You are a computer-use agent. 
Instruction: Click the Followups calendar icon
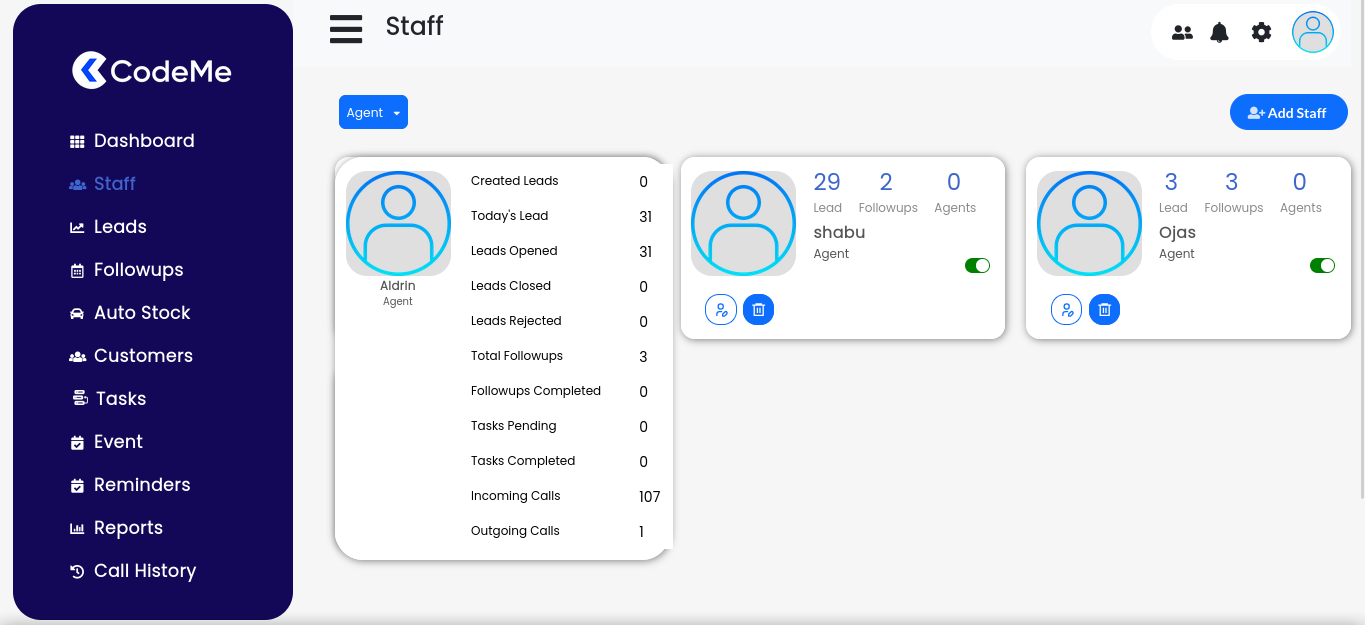point(77,271)
